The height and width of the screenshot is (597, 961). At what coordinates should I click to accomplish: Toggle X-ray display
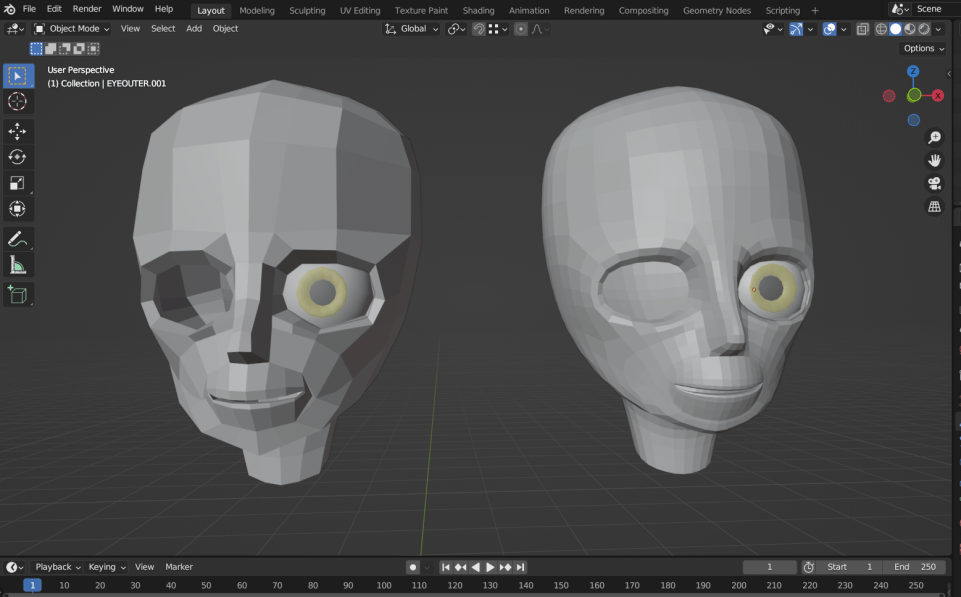pyautogui.click(x=862, y=29)
